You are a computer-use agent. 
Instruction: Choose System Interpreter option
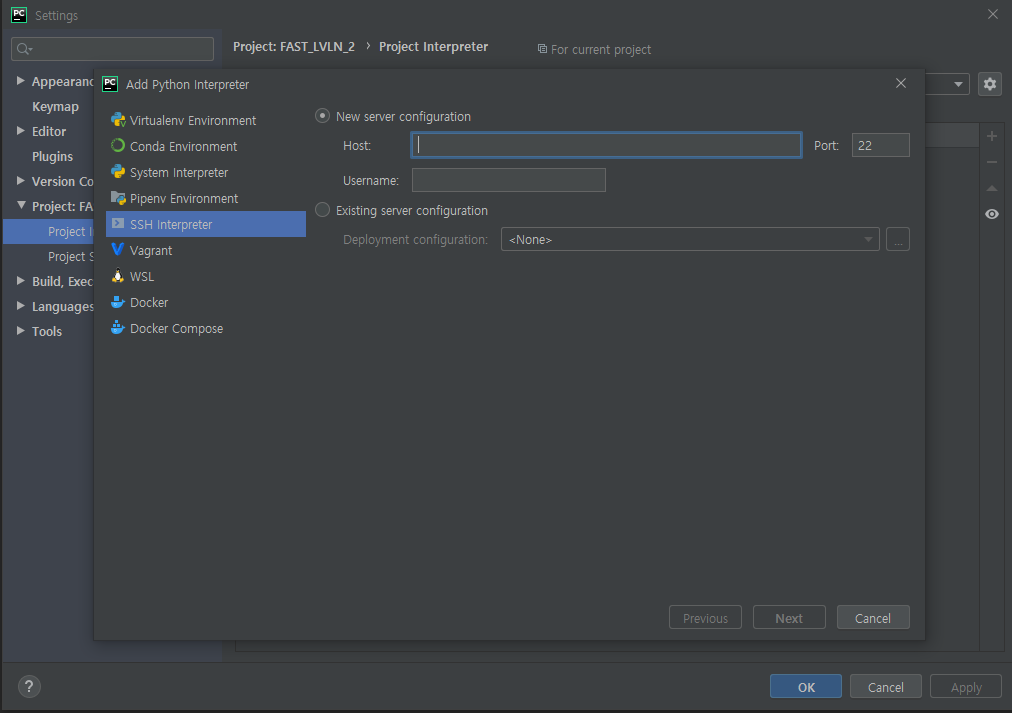coord(206,172)
